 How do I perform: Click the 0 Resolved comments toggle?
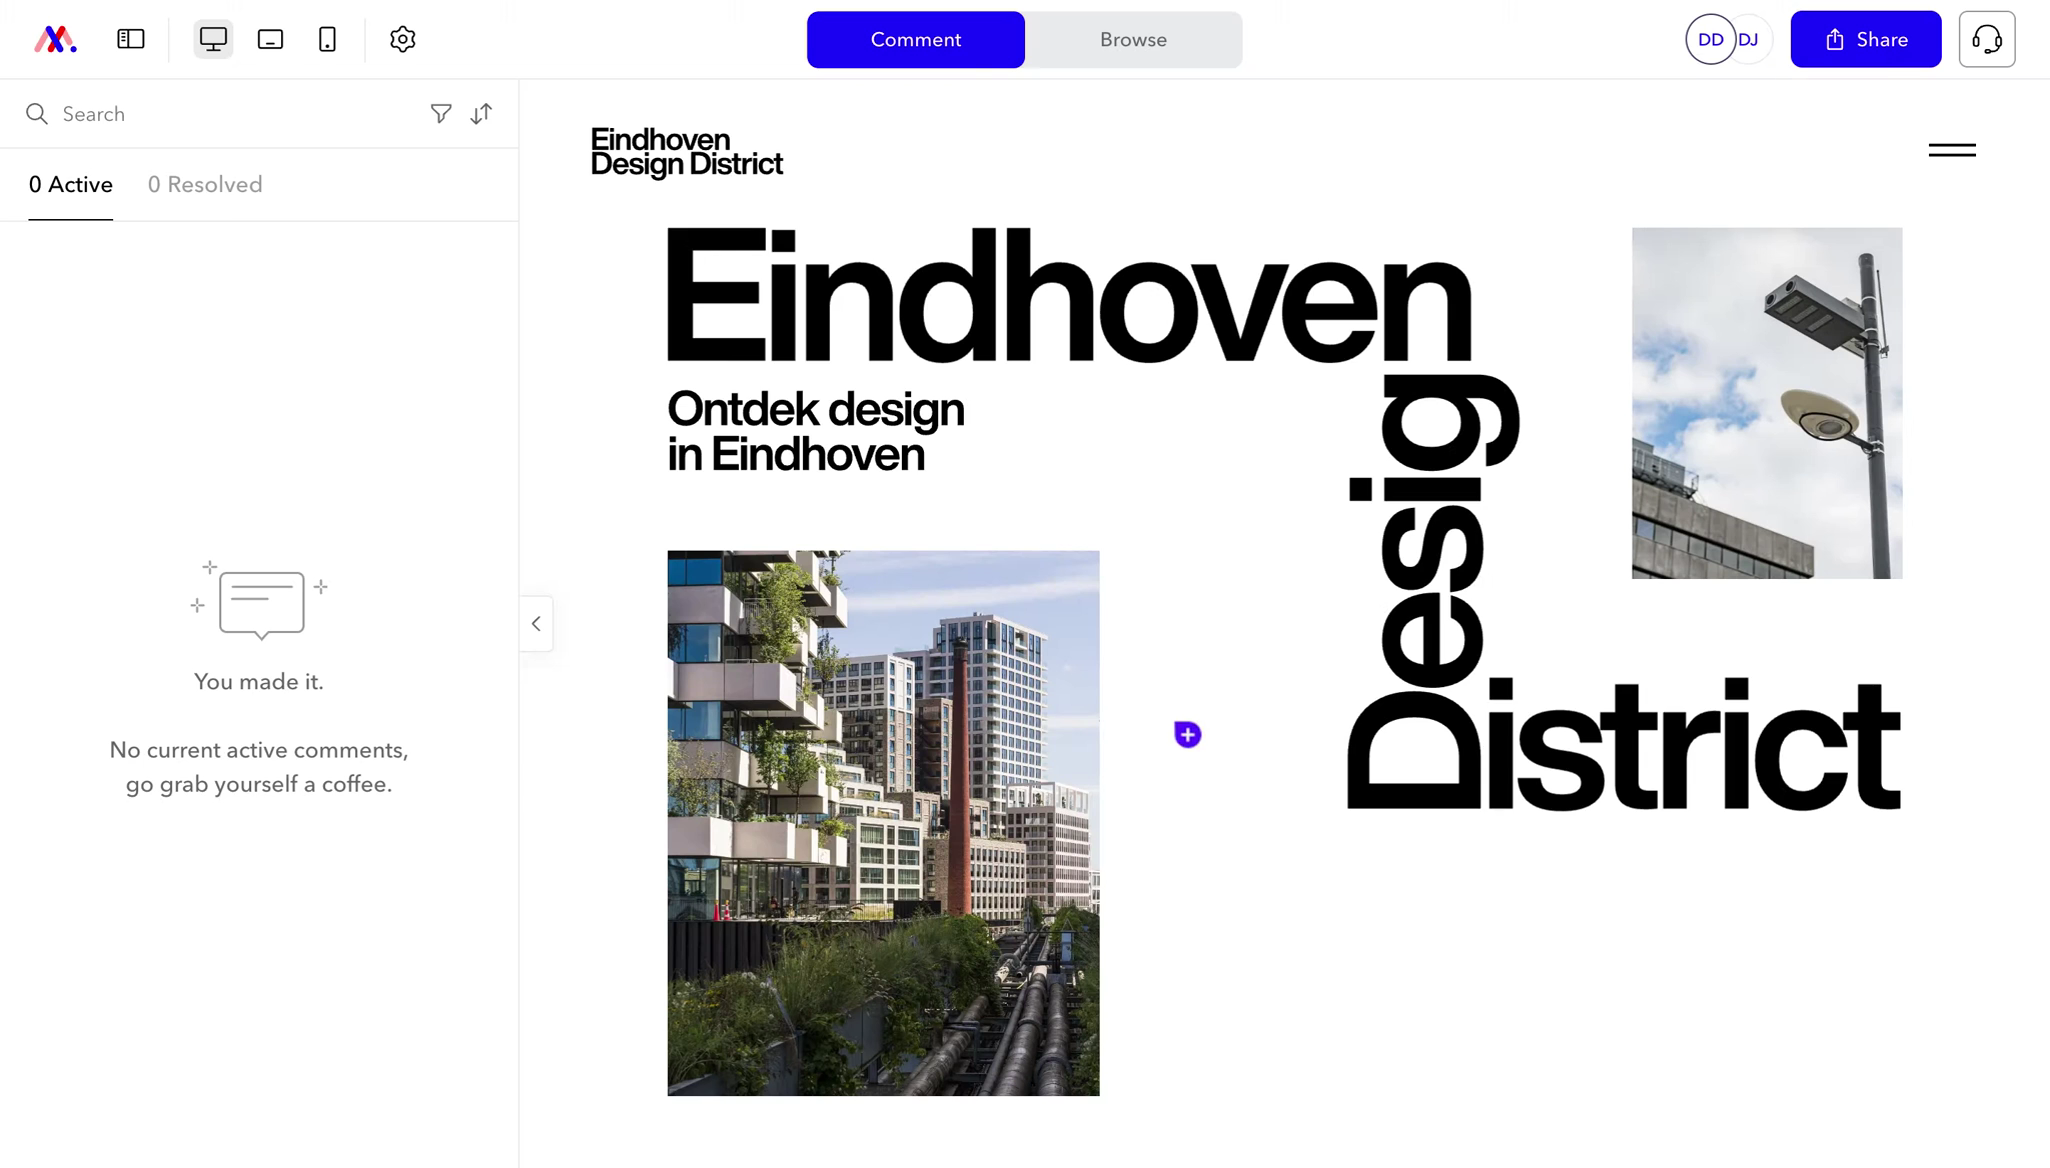pos(204,184)
